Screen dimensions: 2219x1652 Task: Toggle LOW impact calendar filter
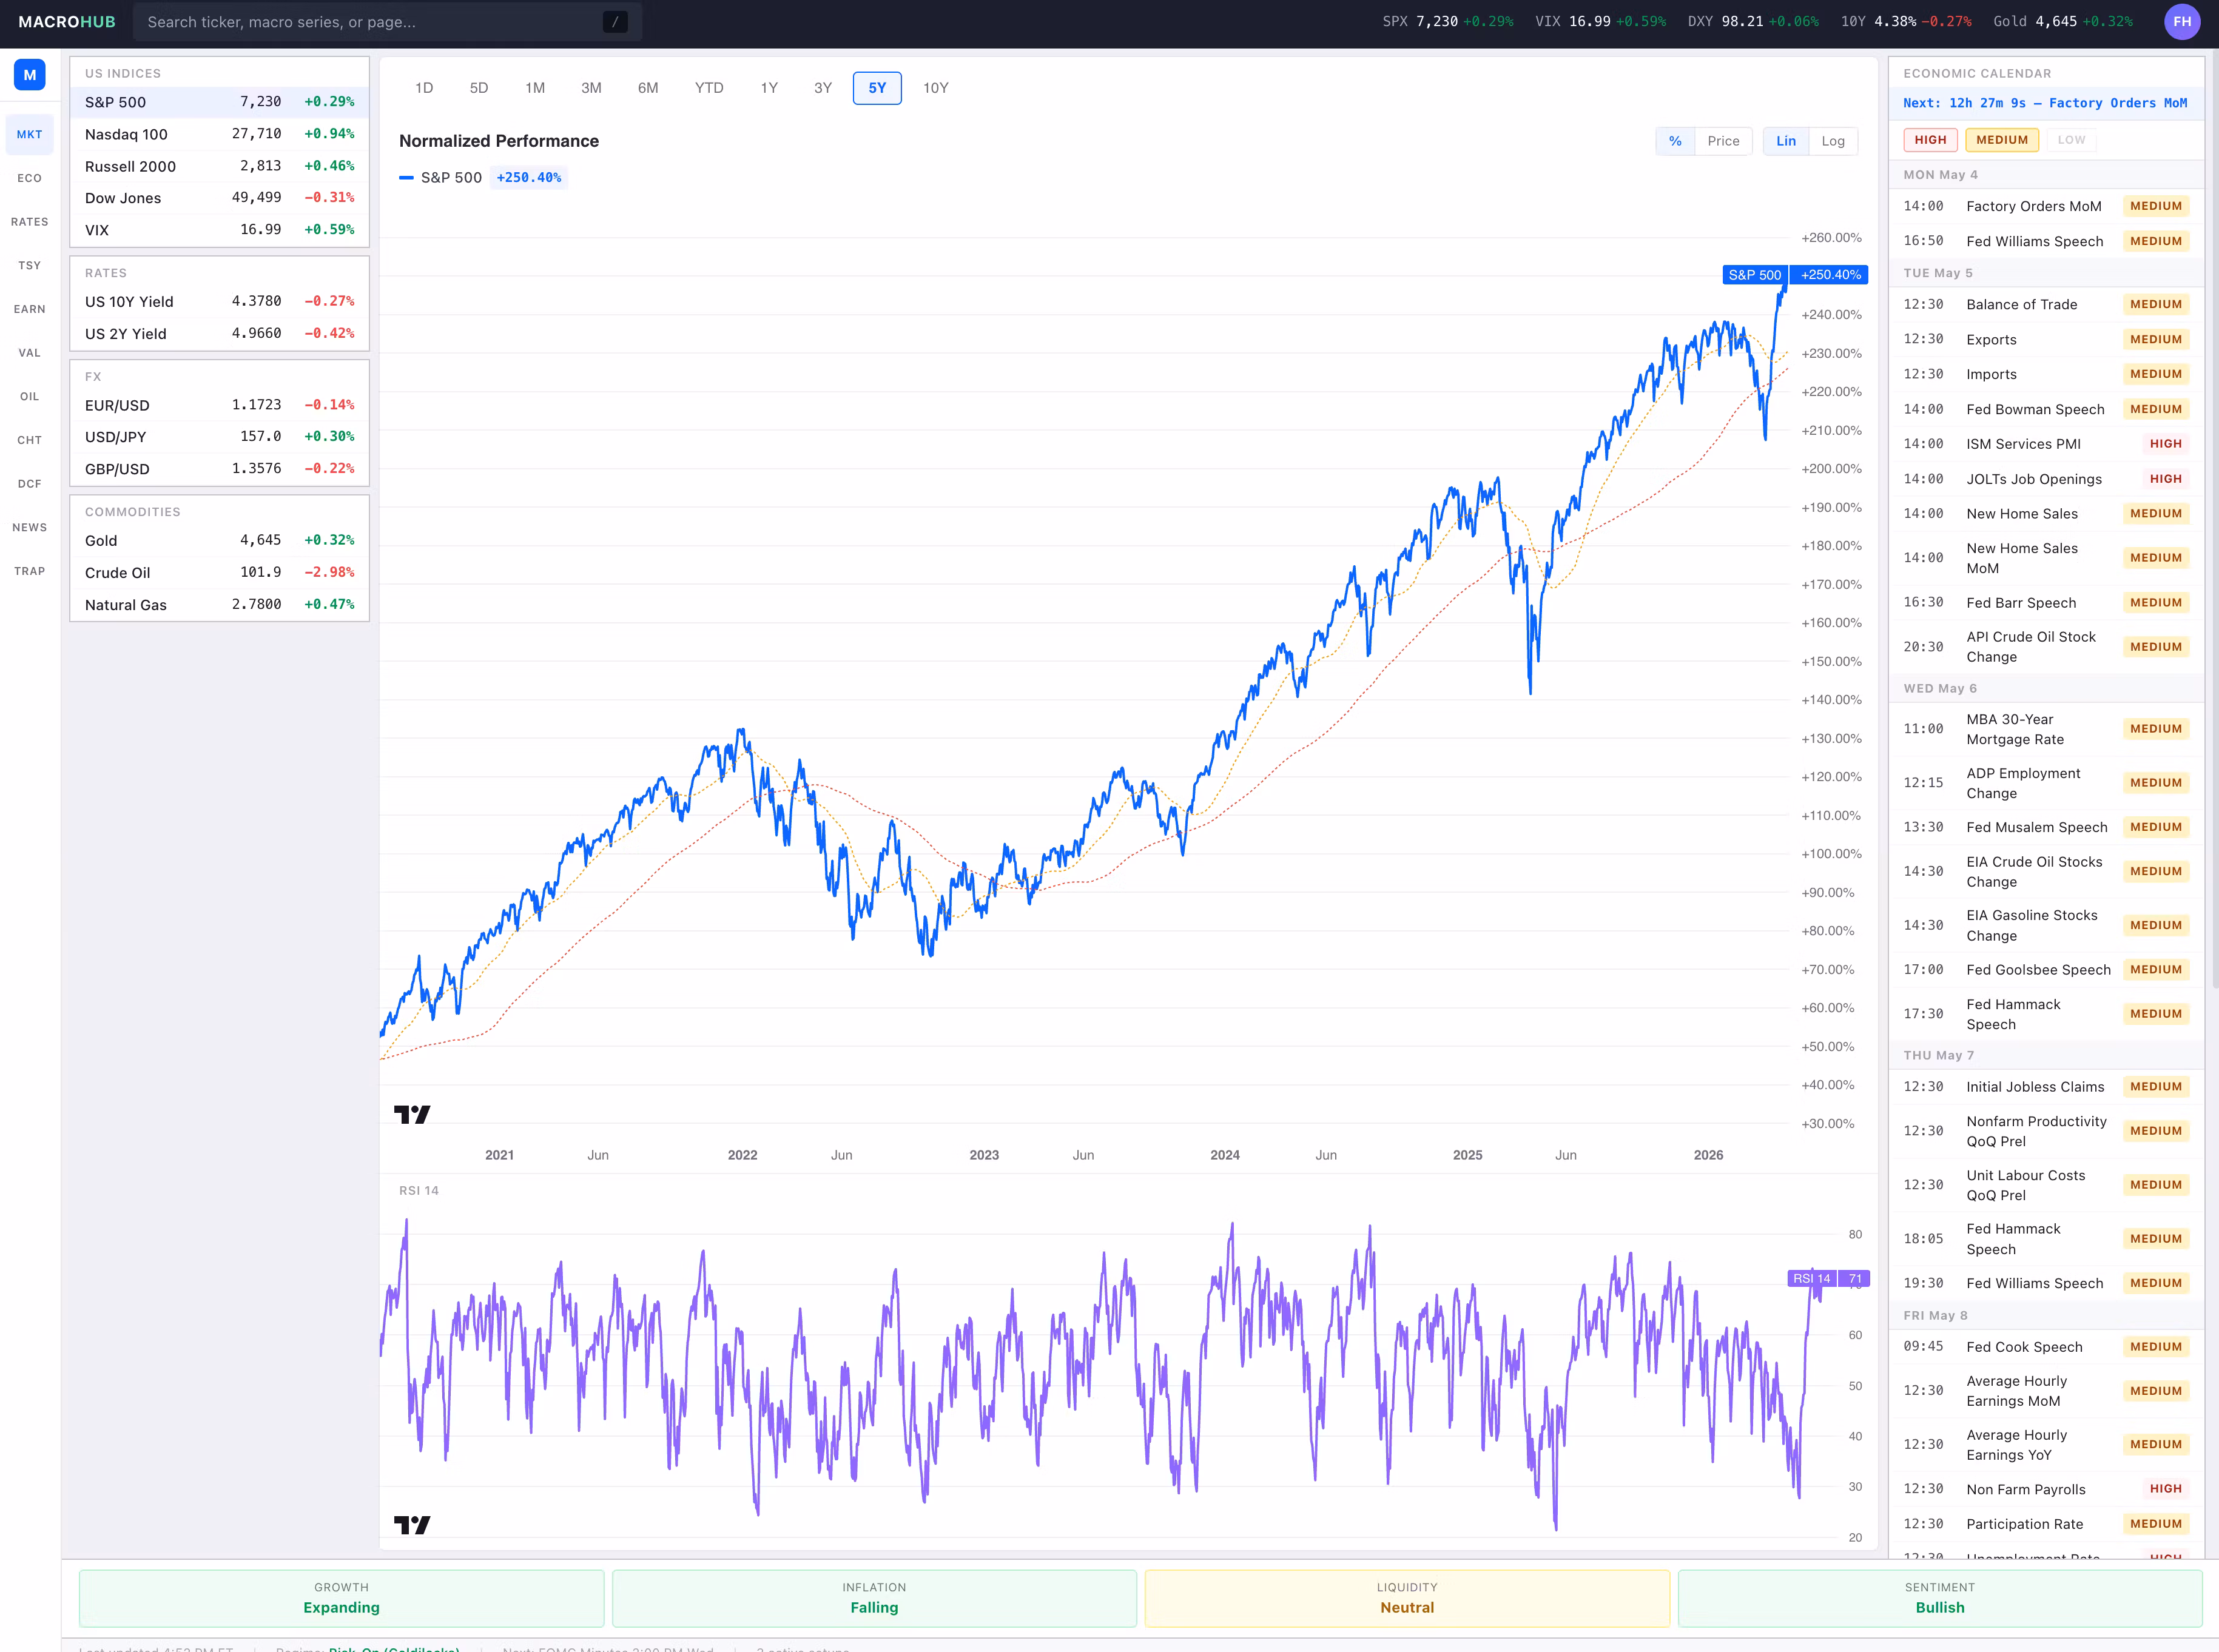pos(2071,140)
